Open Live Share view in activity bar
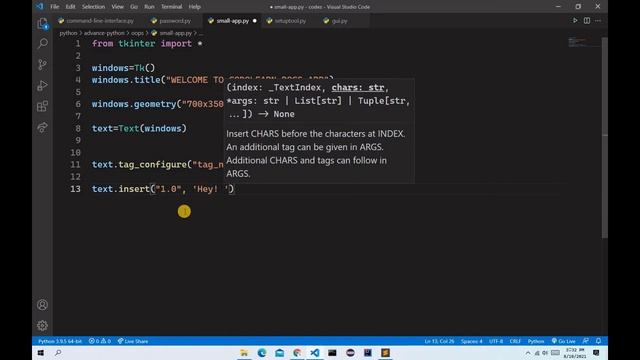This screenshot has width=640, height=360. (42, 127)
